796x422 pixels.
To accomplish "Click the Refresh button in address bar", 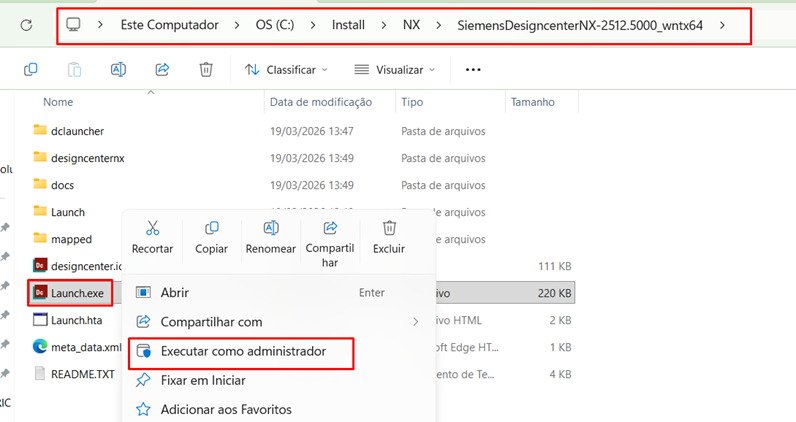I will 27,24.
